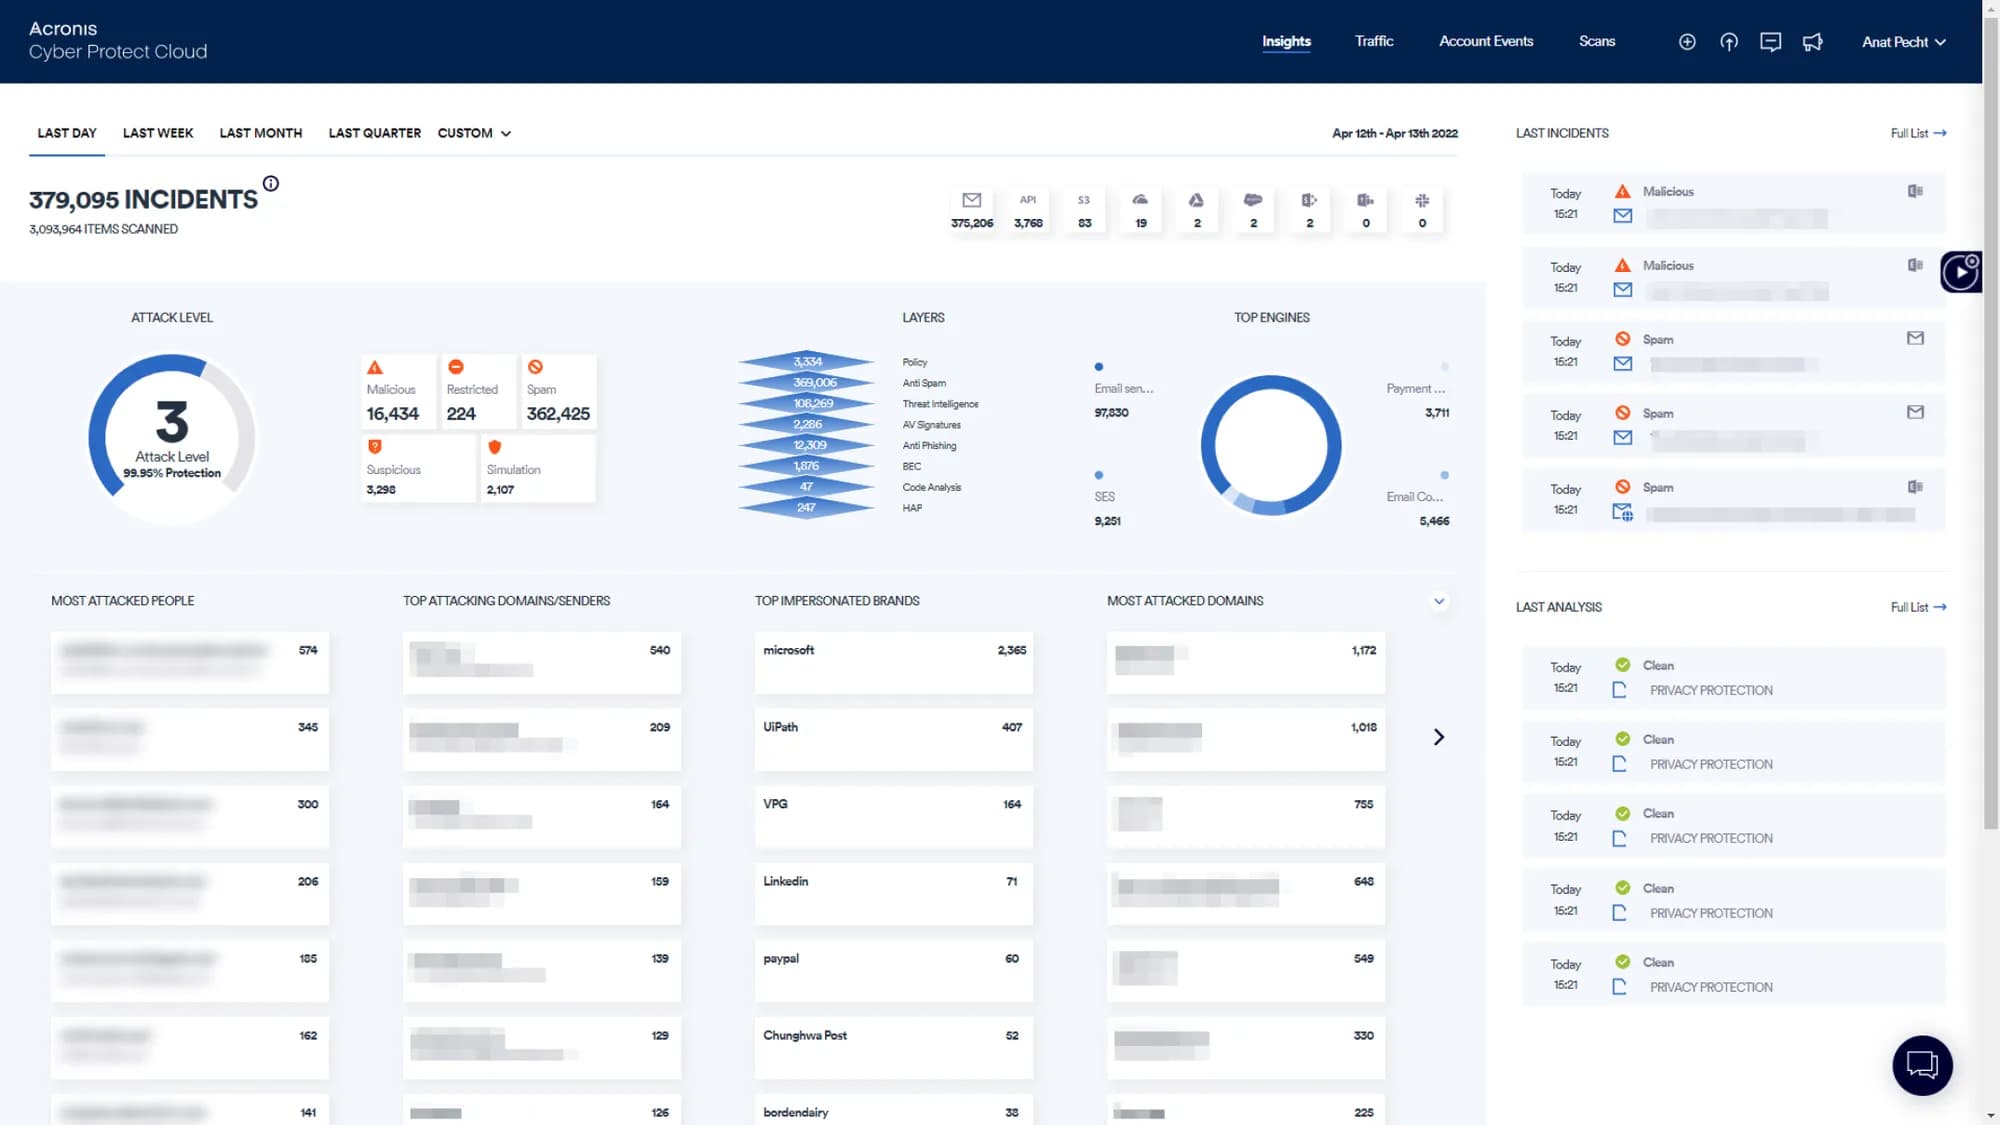Viewport: 2000px width, 1125px height.
Task: Click the next arrow beside attacked domains
Action: (x=1438, y=737)
